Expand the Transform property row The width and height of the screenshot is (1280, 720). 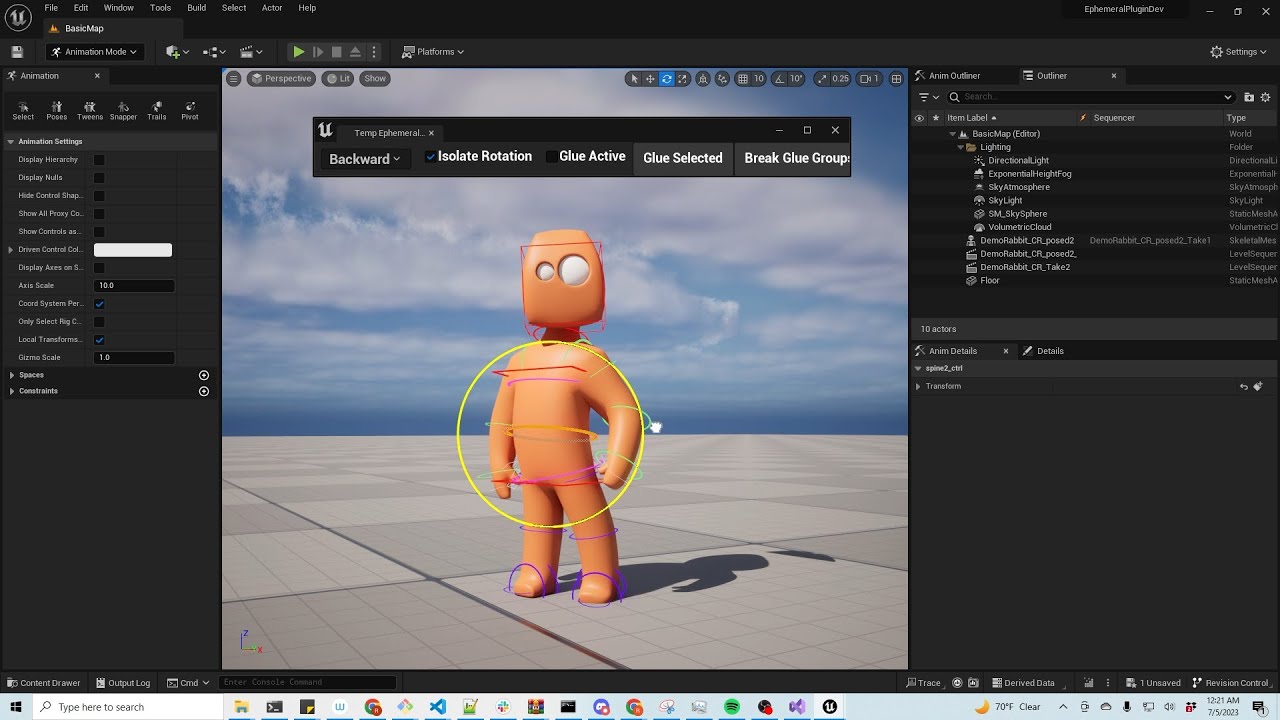pos(918,386)
